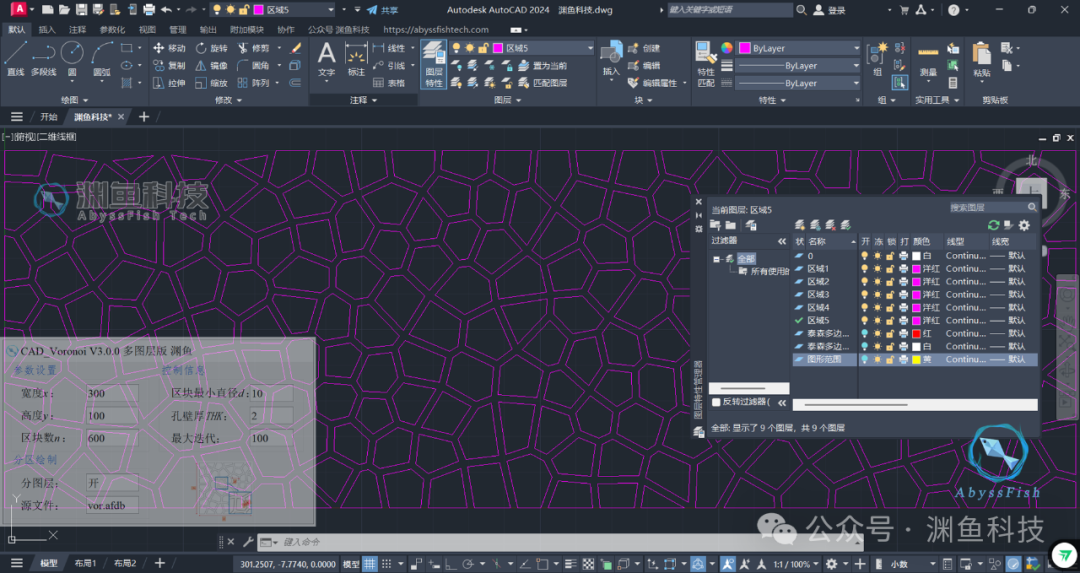Click the 圆角 fillet tool
Viewport: 1080px width, 573px height.
pos(253,65)
